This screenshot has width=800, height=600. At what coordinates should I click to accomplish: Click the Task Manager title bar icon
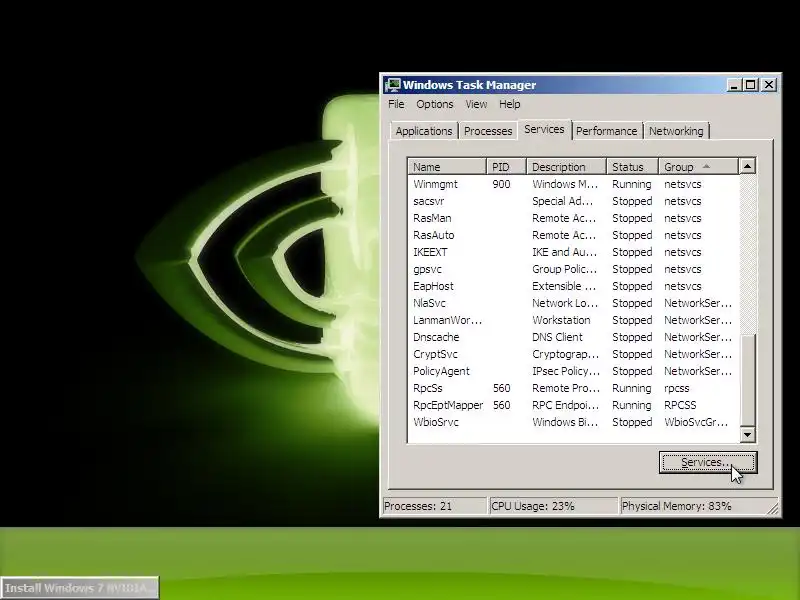pyautogui.click(x=393, y=85)
